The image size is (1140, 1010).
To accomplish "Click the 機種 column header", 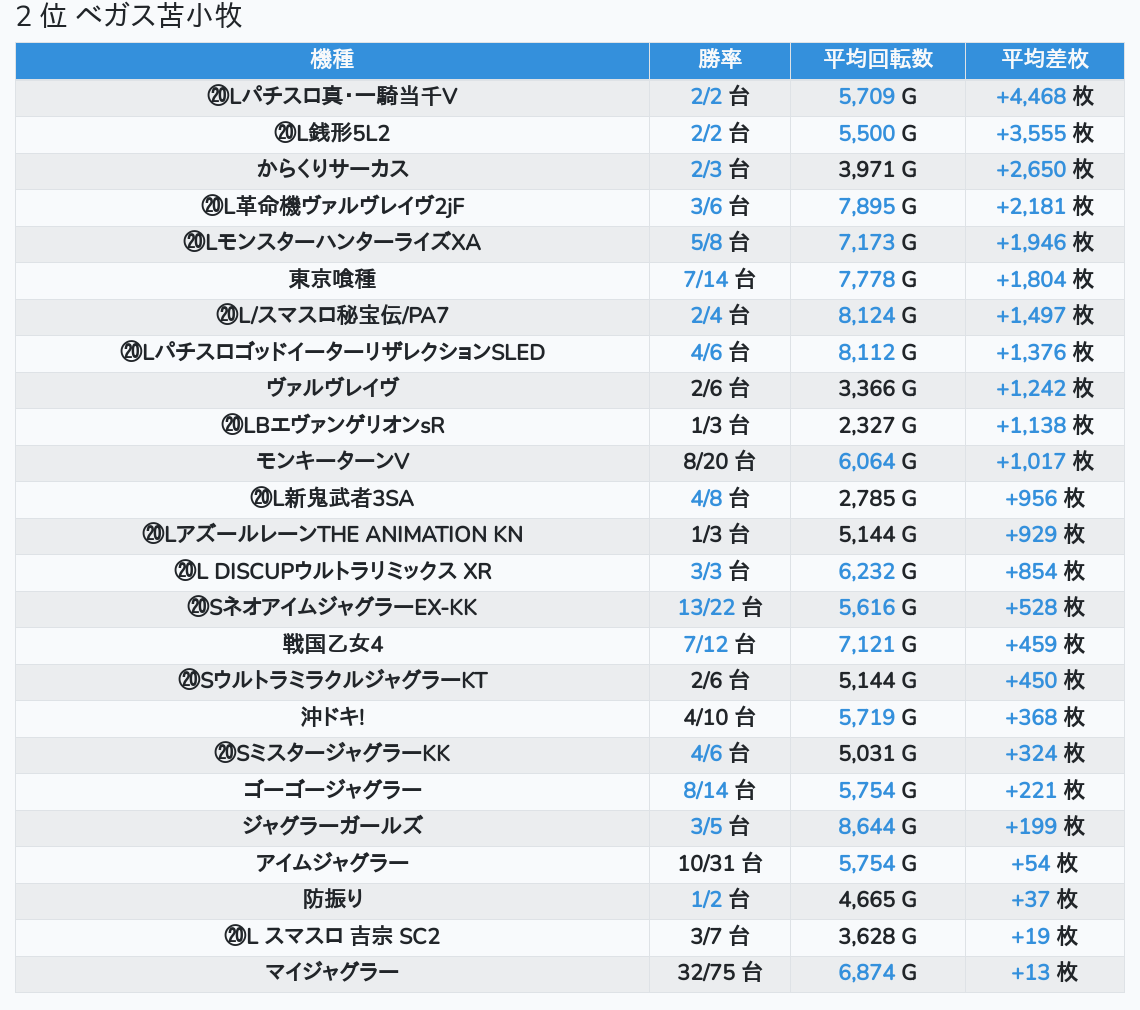I will click(332, 60).
